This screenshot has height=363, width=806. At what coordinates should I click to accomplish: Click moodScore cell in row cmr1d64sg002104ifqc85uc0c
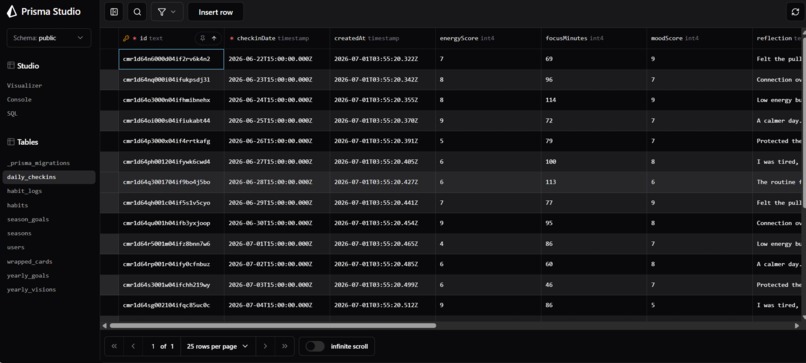(699, 305)
